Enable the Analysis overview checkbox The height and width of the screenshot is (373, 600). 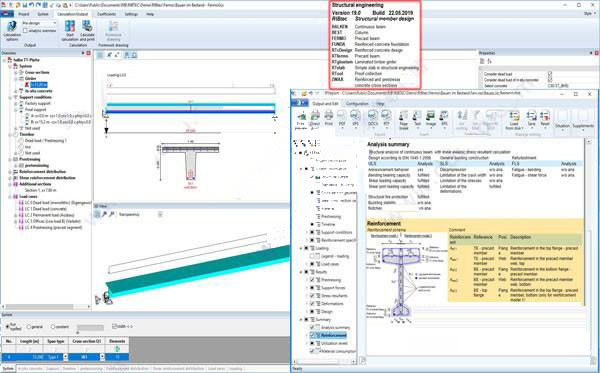(x=25, y=31)
